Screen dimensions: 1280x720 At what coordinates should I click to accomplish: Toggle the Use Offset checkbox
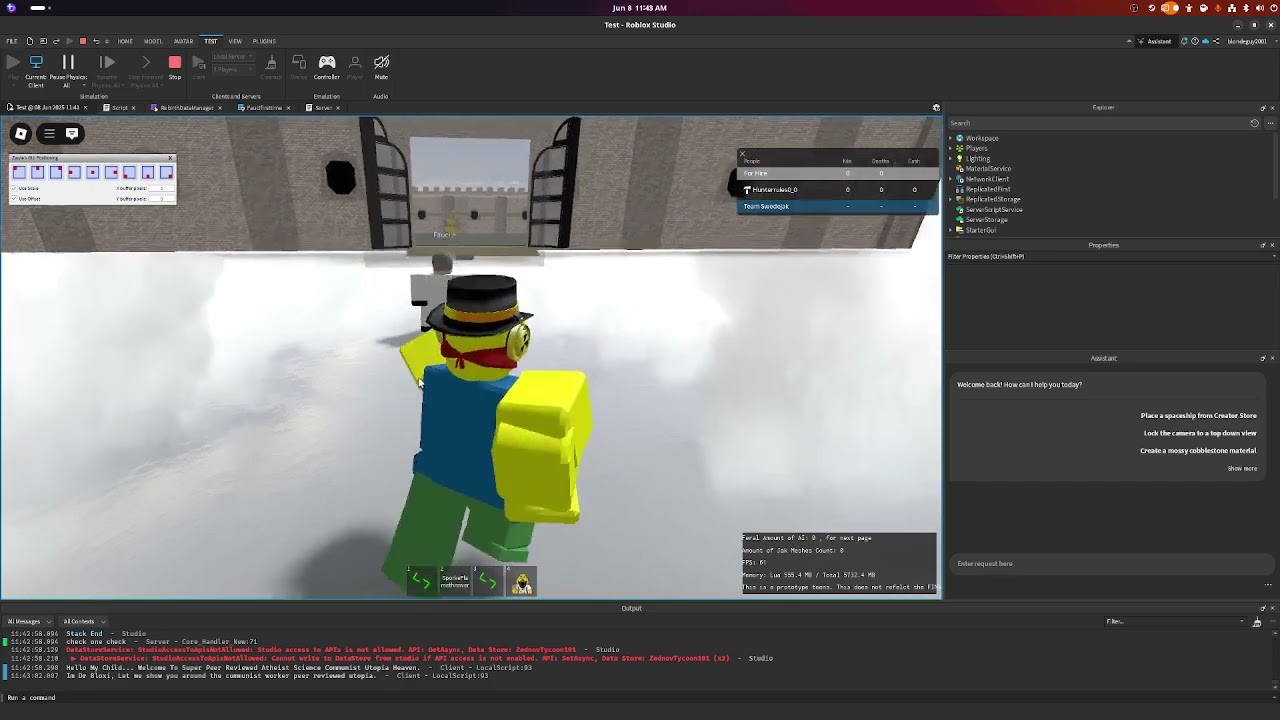pyautogui.click(x=14, y=198)
